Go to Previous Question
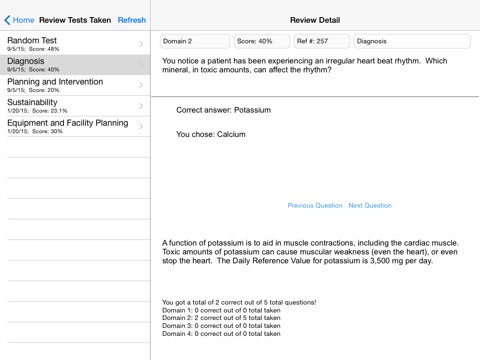 (x=315, y=205)
